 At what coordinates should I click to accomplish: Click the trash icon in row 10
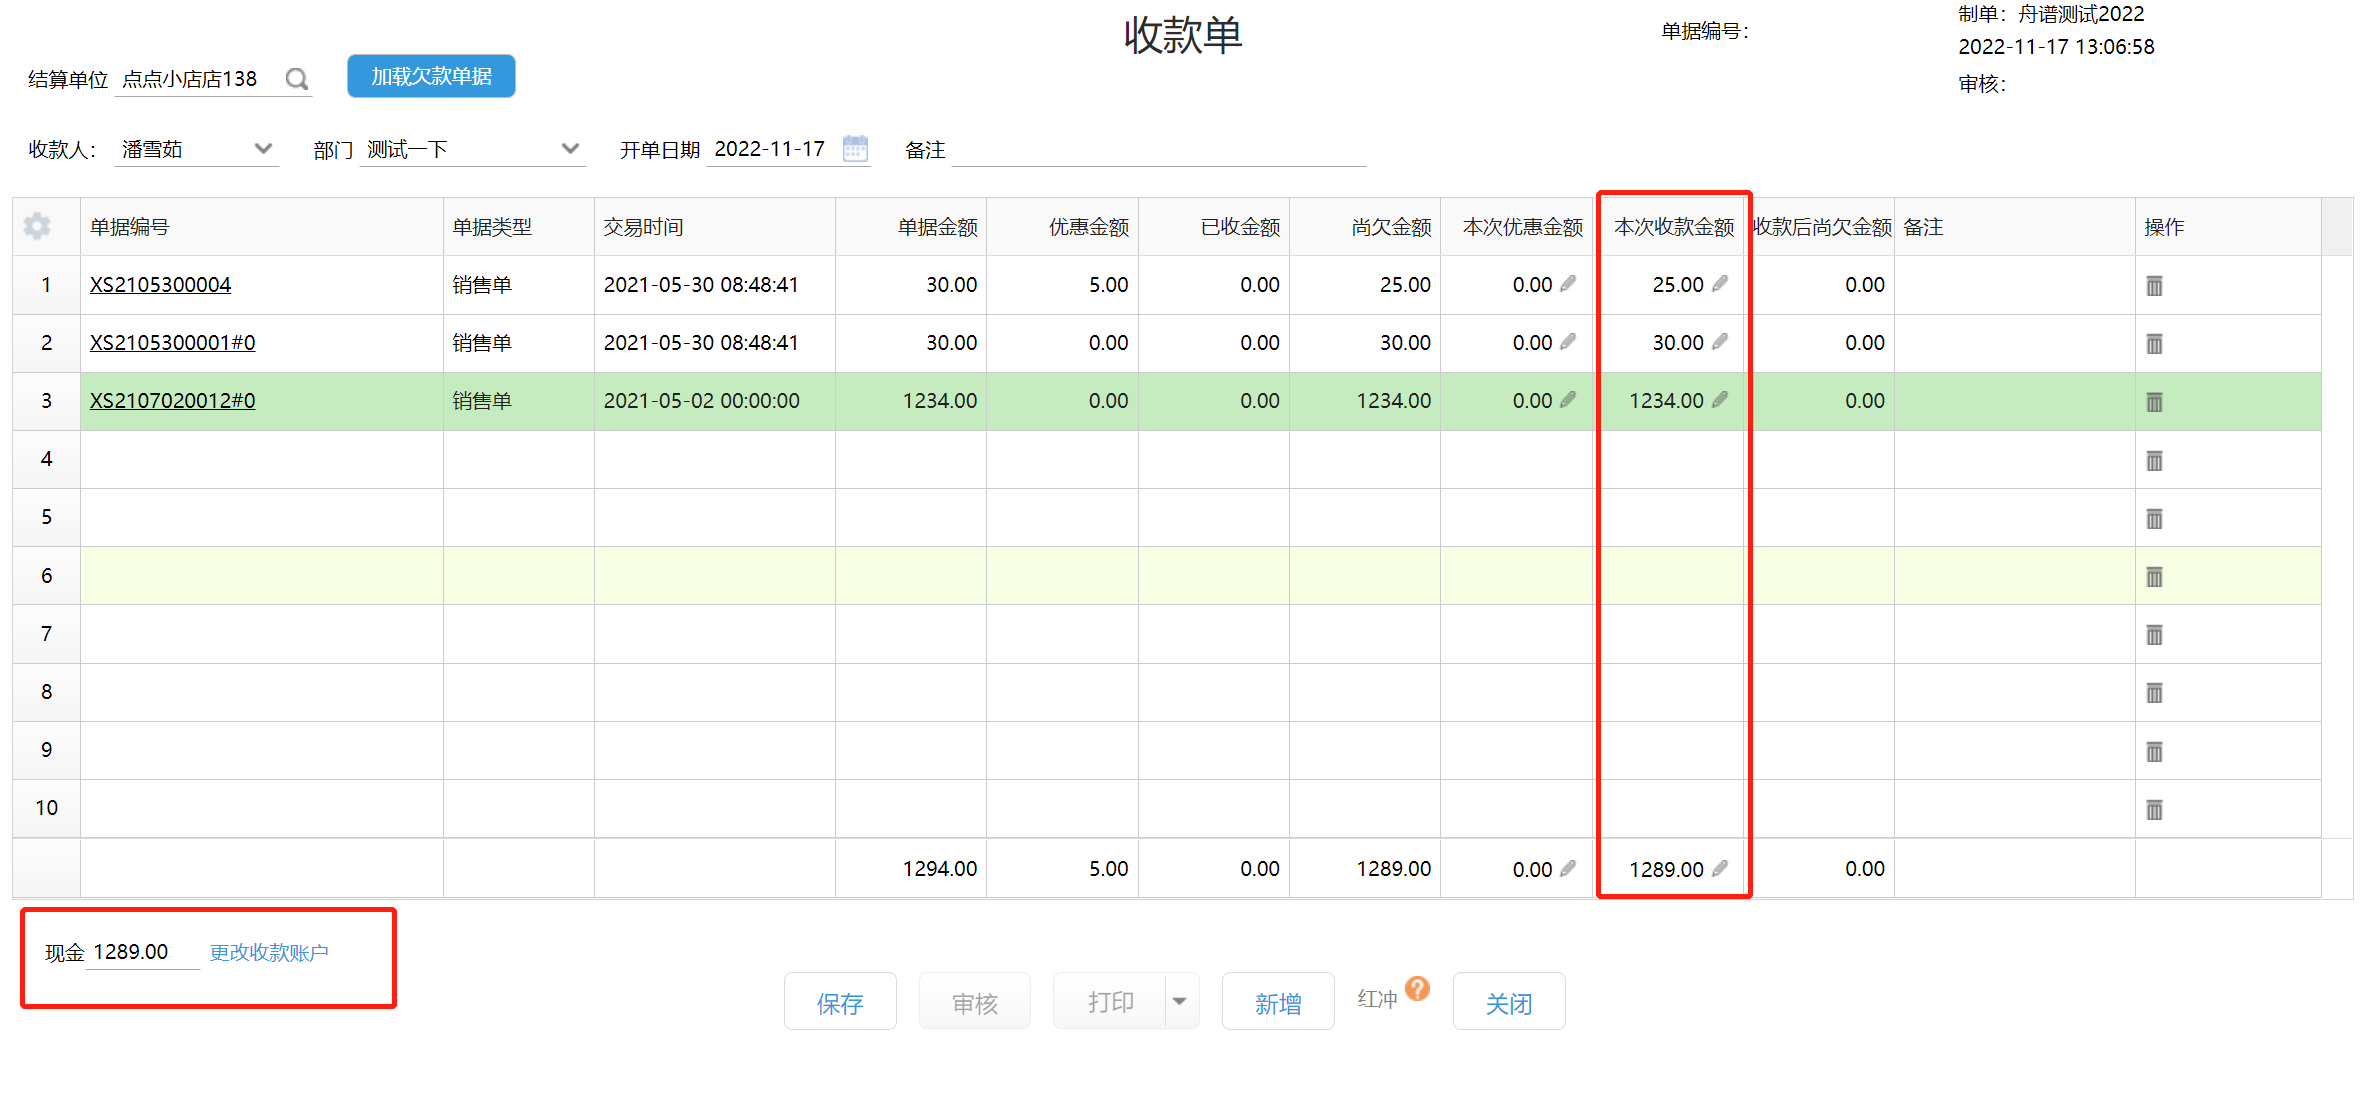pos(2154,810)
